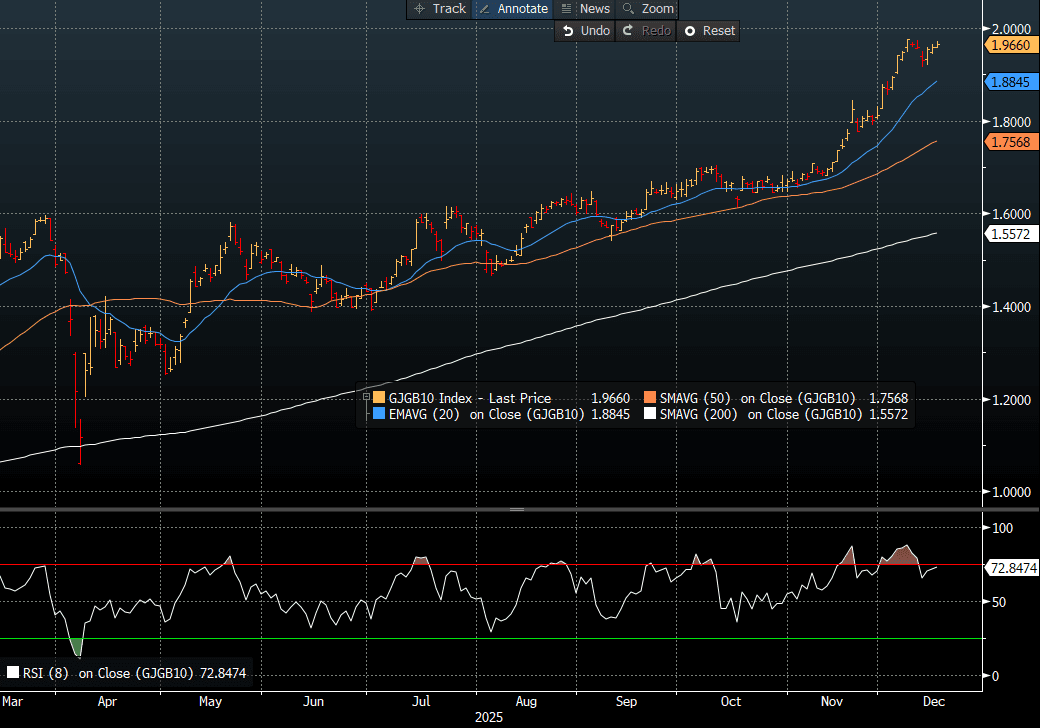The image size is (1040, 728).
Task: Enable the Zoom magnifier tool
Action: click(x=648, y=9)
